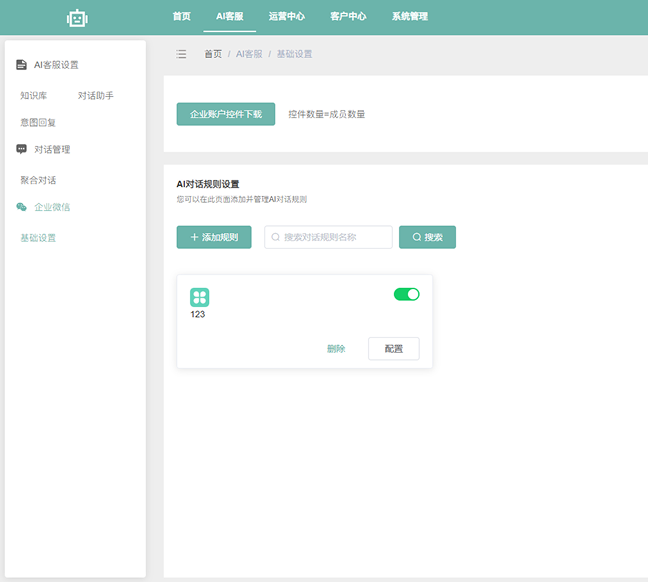Collapse sidebar using the hamburger menu icon
648x582 pixels.
[x=181, y=54]
